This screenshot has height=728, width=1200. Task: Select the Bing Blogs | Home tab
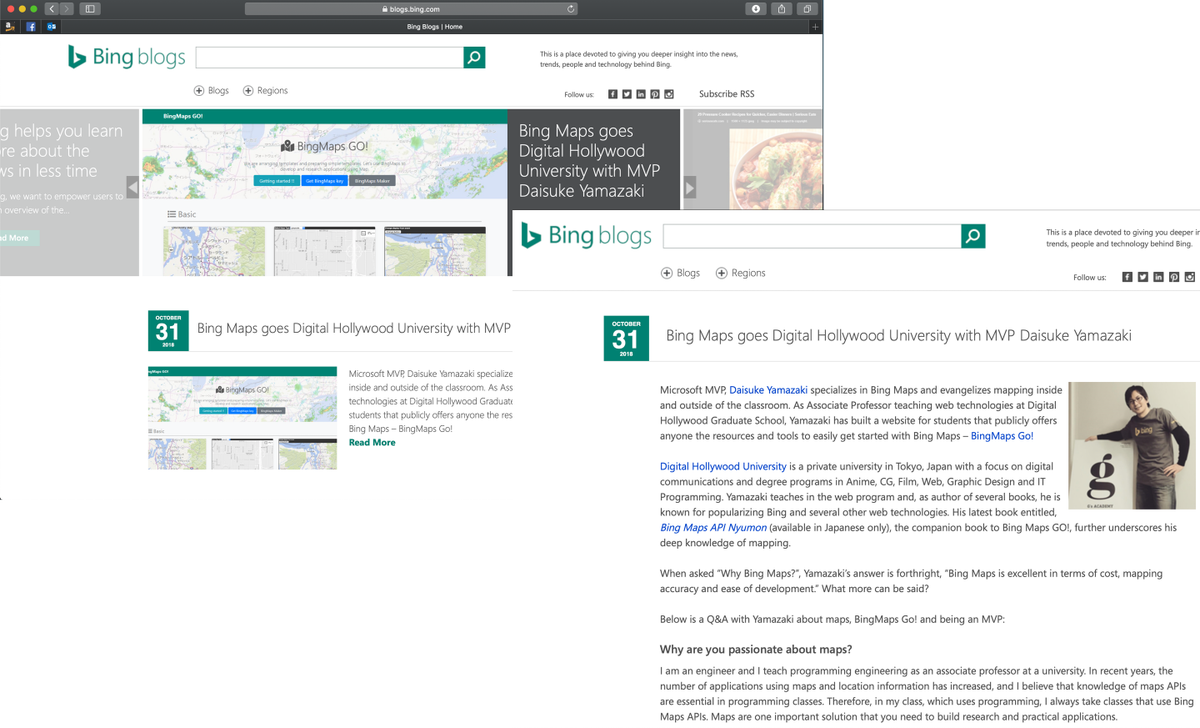(x=435, y=27)
